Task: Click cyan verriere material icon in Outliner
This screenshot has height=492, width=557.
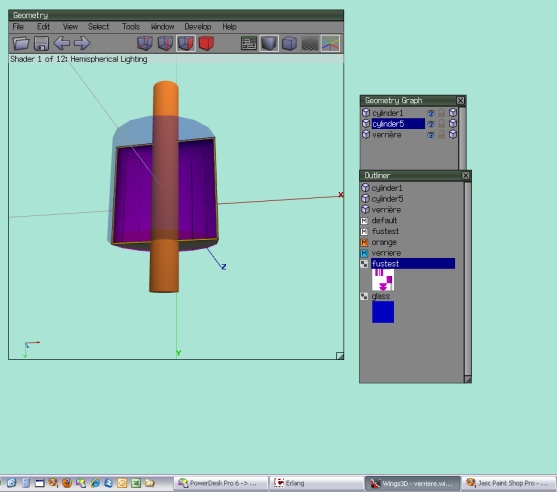Action: pos(364,253)
